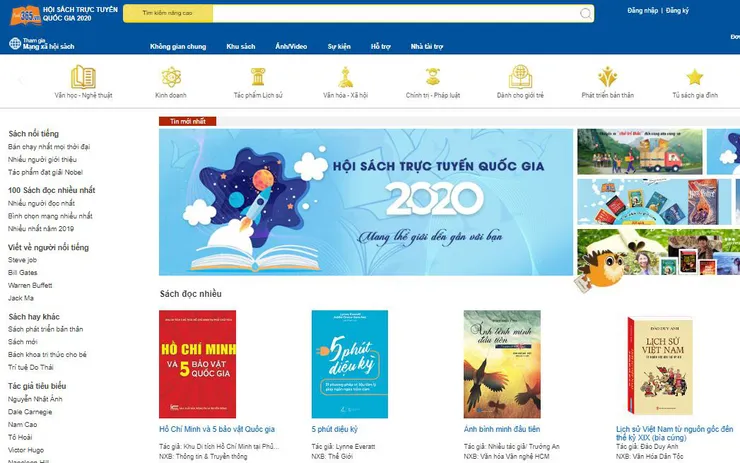740x463 pixels.
Task: Open the Khu sách menu
Action: [241, 46]
